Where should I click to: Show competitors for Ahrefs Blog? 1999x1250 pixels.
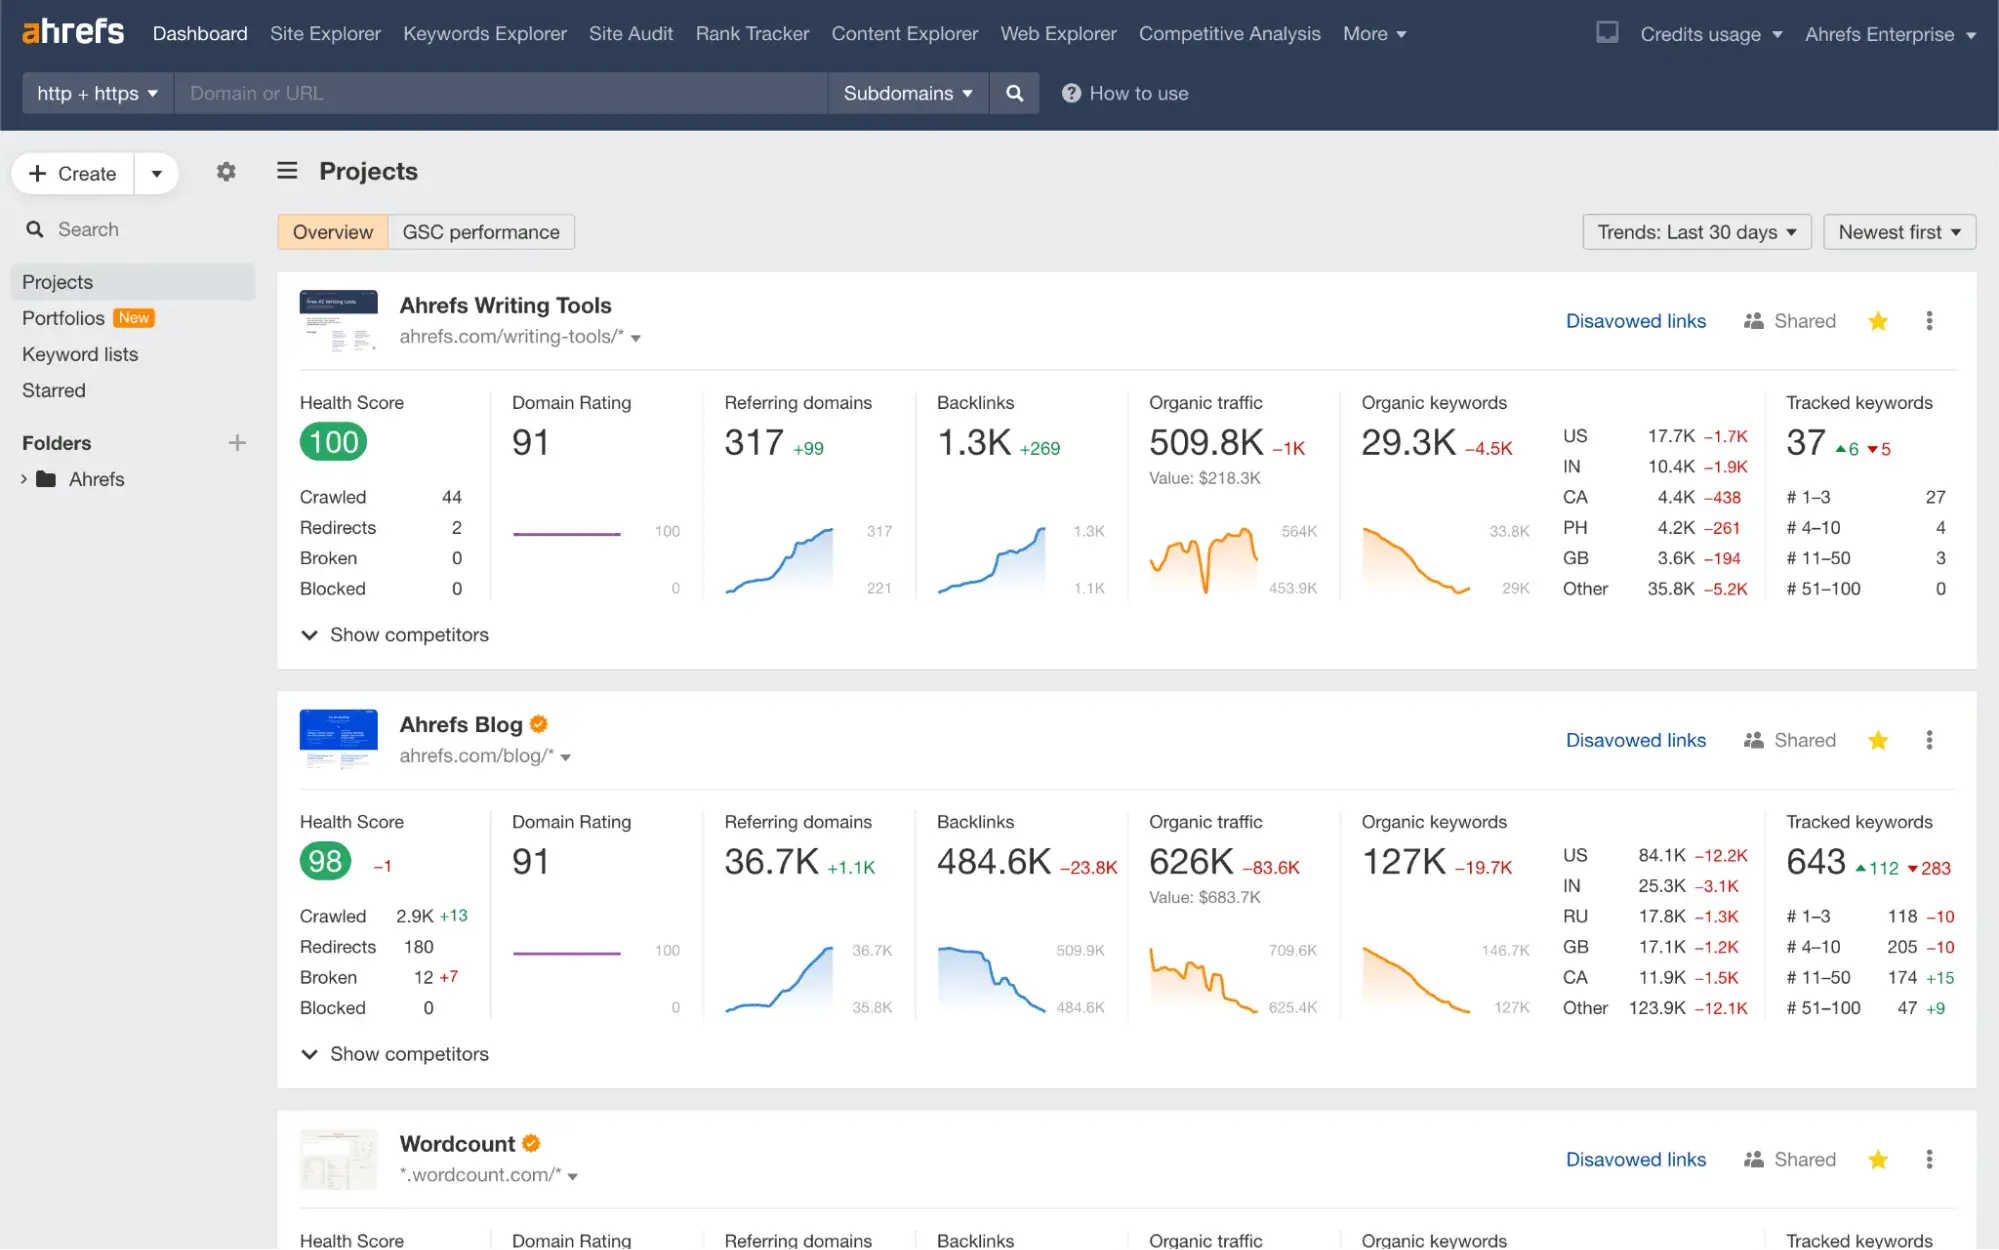[395, 1053]
